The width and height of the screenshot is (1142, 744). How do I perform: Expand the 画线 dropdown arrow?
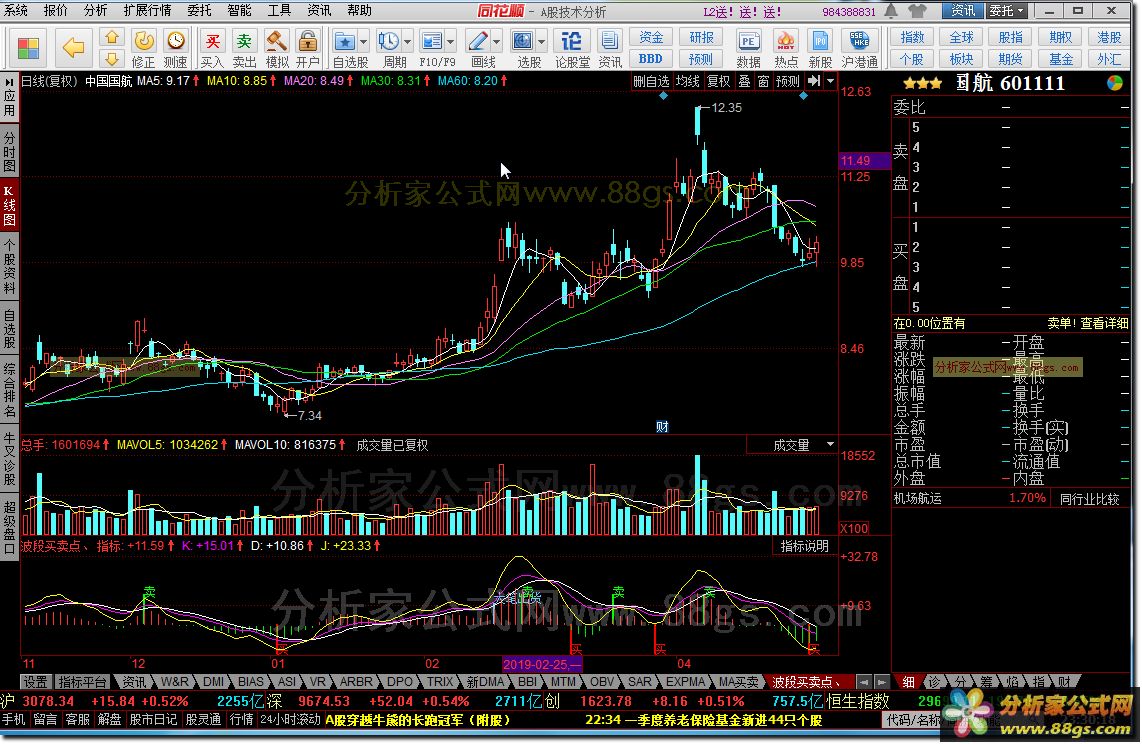(x=497, y=41)
